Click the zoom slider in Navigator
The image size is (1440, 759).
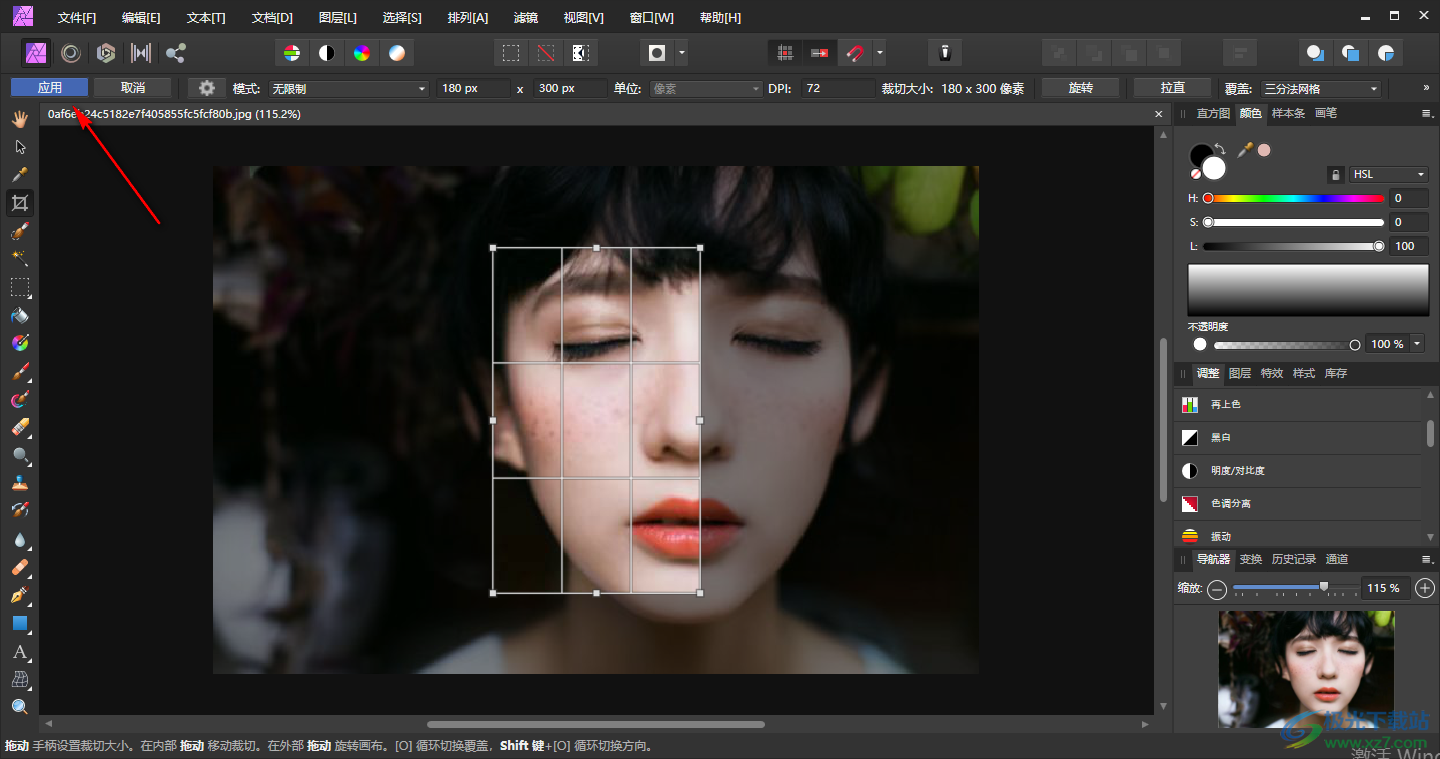point(1296,588)
